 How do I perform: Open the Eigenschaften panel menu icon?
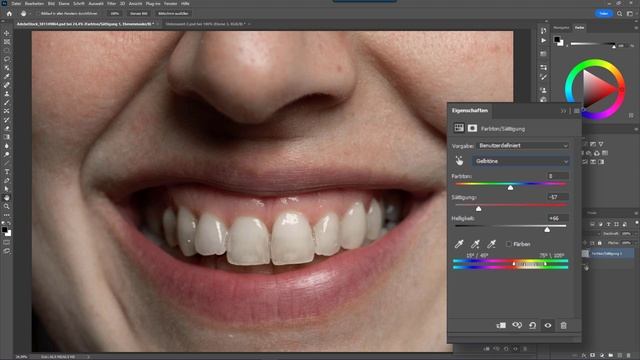click(576, 111)
